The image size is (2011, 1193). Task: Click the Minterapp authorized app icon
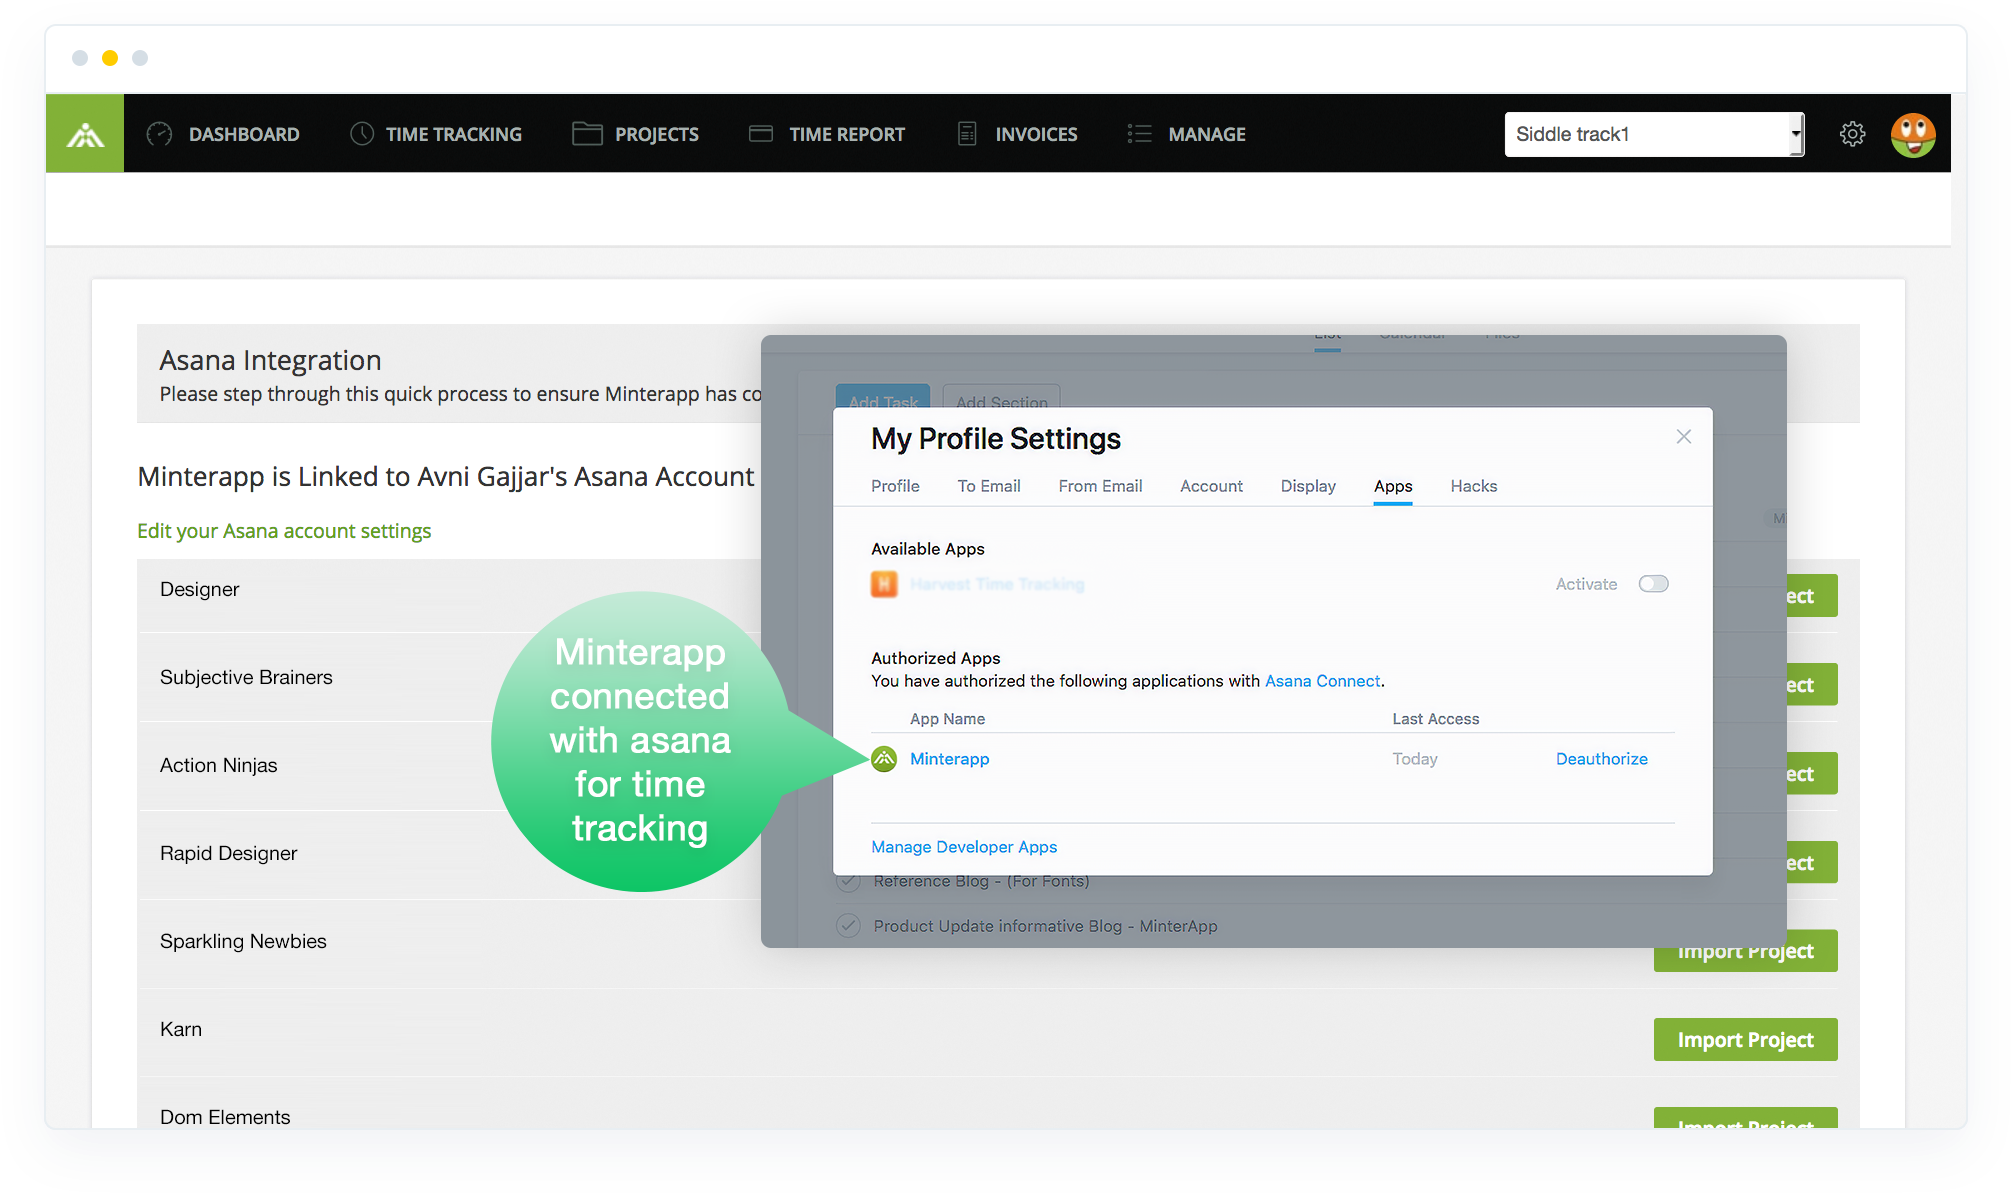point(884,760)
